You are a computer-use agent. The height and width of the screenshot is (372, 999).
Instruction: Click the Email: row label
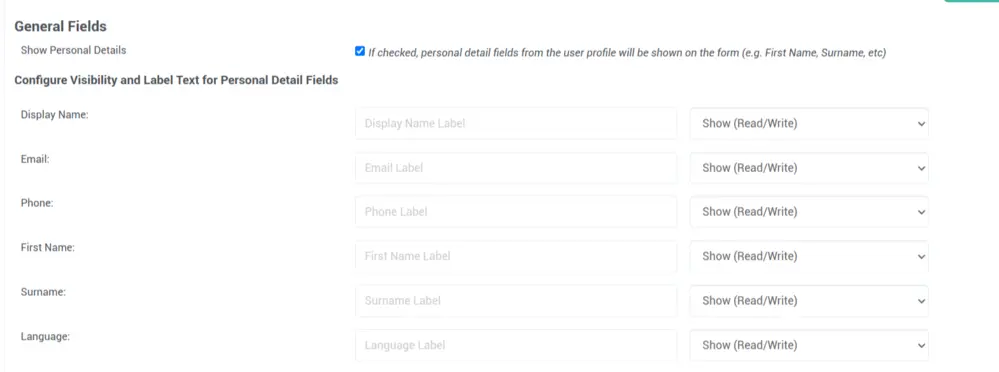click(35, 159)
